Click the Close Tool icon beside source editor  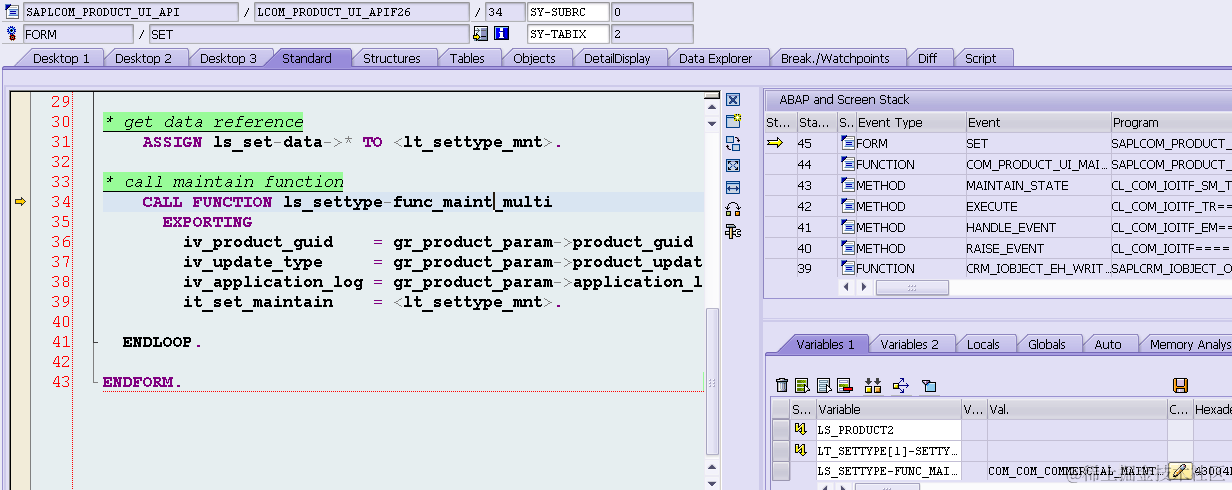click(x=732, y=99)
